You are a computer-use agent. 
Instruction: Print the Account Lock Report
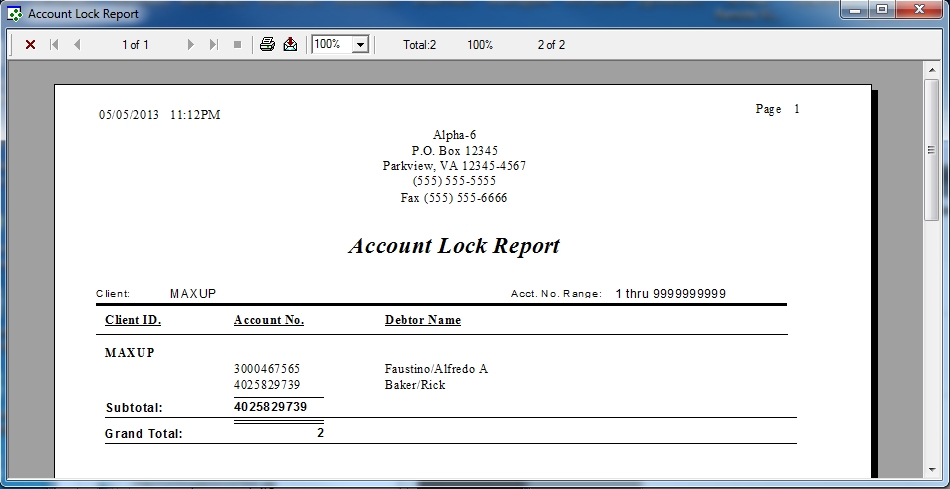(267, 45)
